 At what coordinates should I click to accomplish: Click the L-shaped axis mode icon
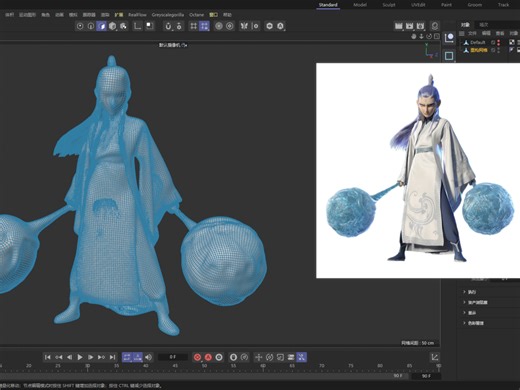pyautogui.click(x=137, y=26)
